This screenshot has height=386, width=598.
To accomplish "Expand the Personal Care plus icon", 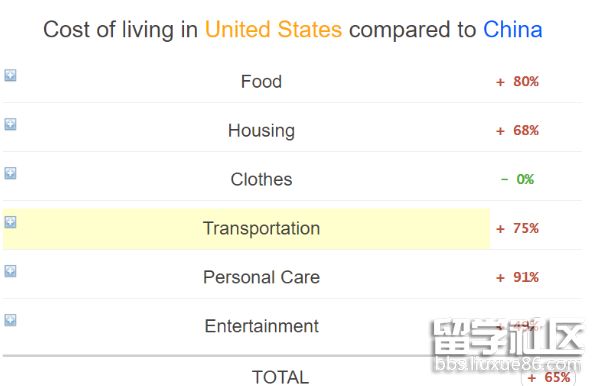I will [x=10, y=271].
